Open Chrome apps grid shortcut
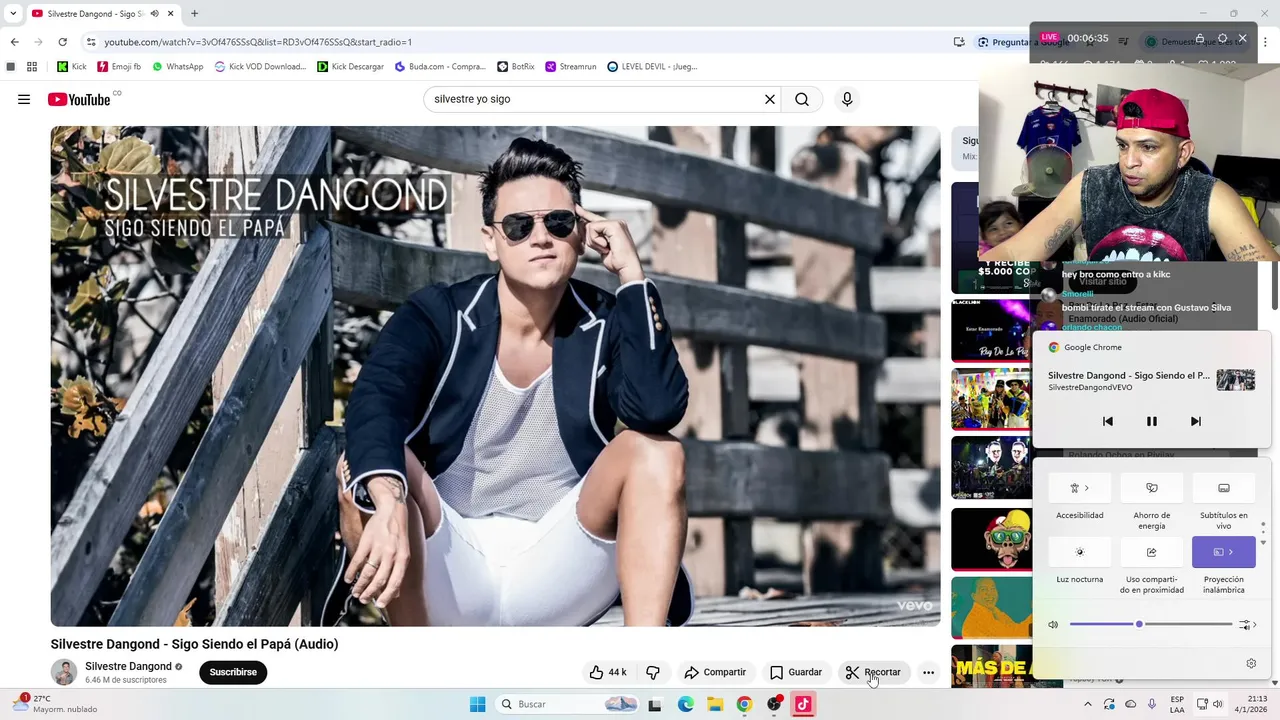The image size is (1280, 720). point(32,67)
